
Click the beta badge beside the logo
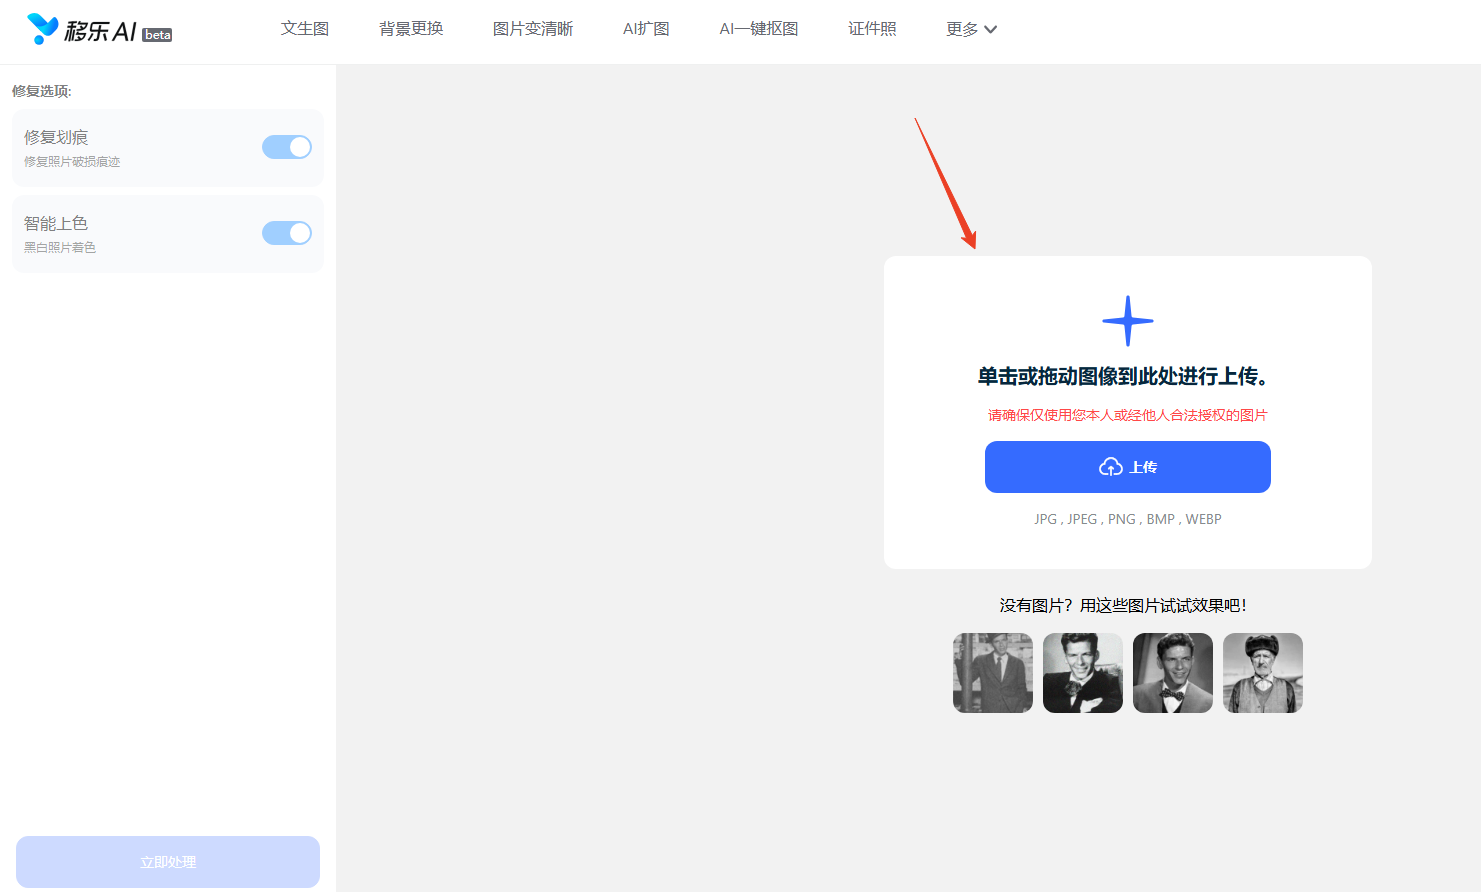click(x=157, y=35)
